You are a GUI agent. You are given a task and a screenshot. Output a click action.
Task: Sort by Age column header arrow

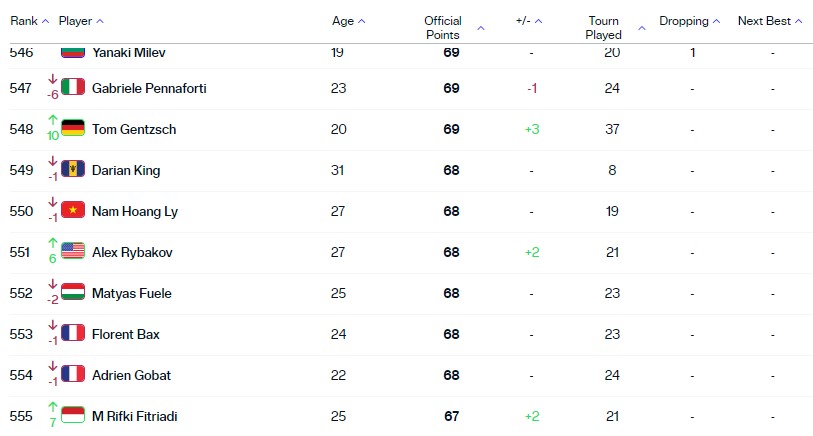pos(362,21)
